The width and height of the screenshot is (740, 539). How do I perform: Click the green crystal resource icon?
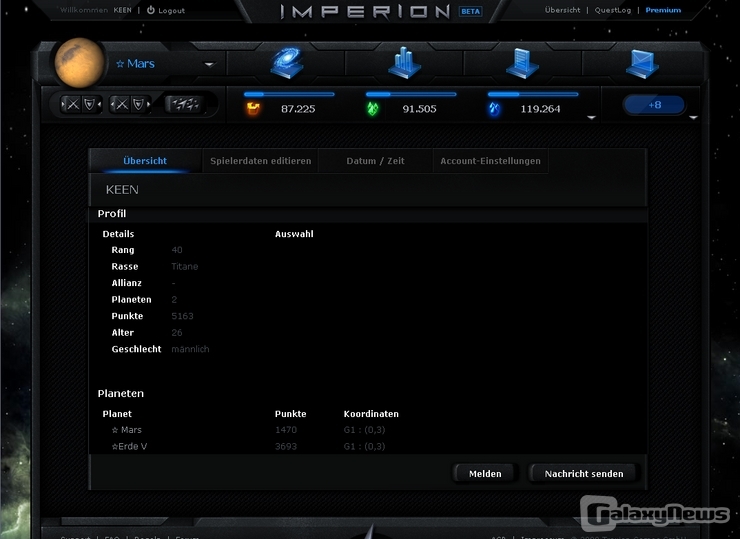tap(374, 108)
